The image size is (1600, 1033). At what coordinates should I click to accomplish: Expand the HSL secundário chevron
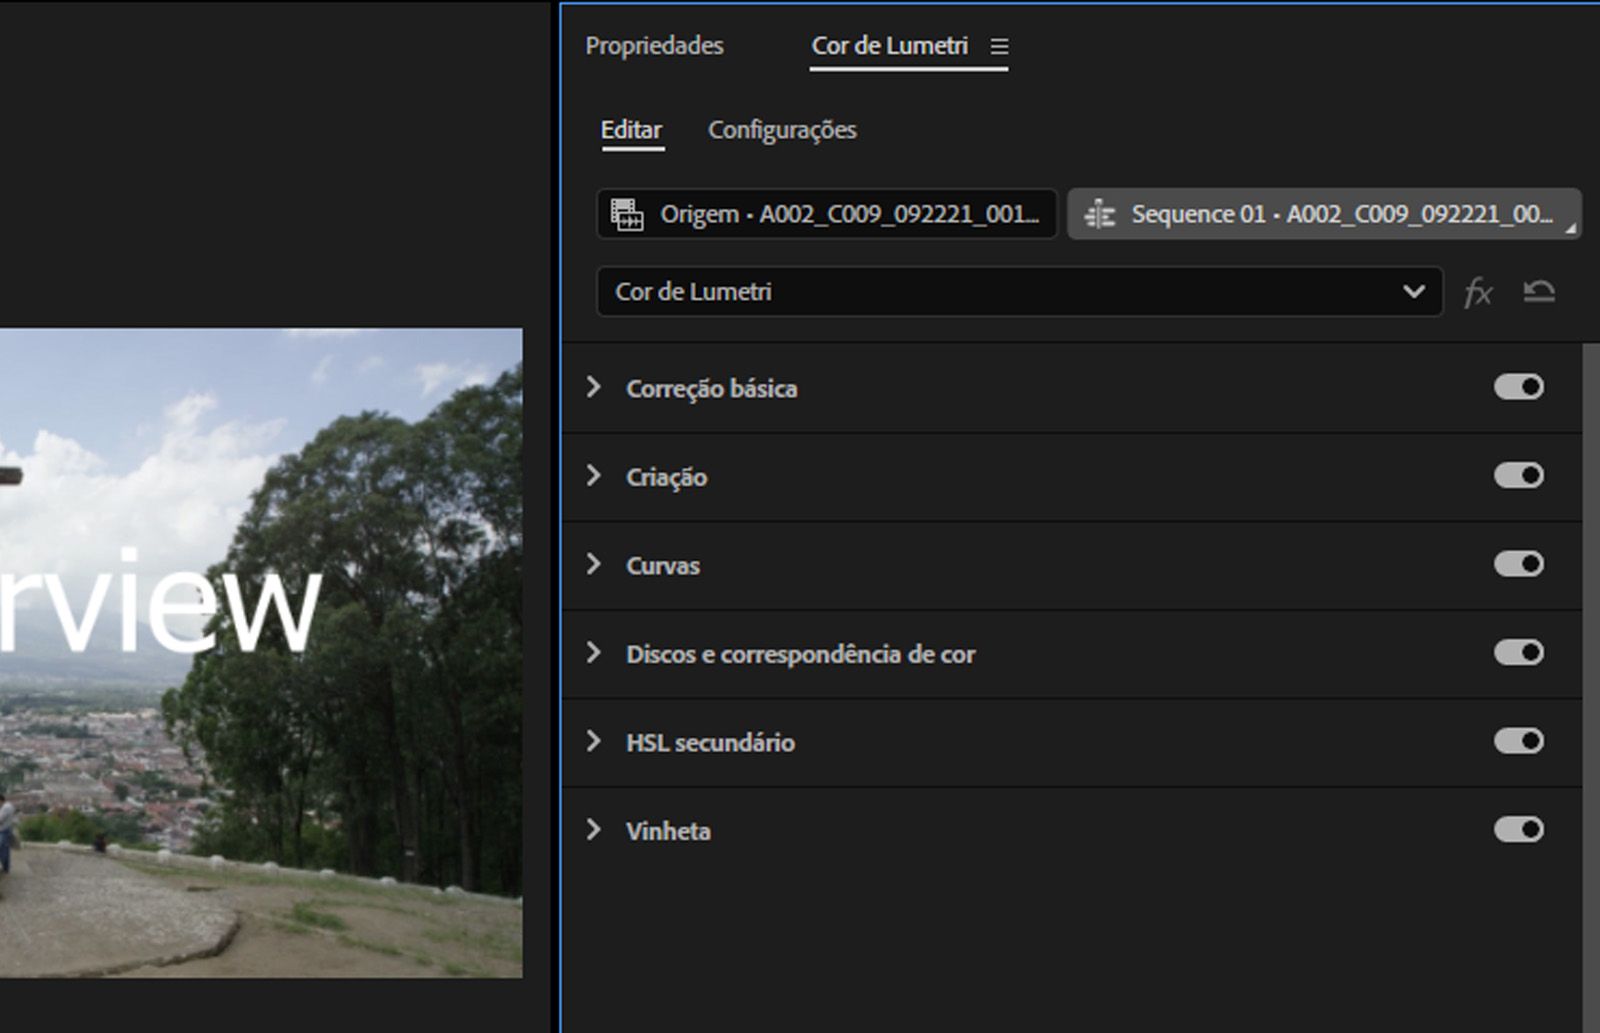[594, 741]
